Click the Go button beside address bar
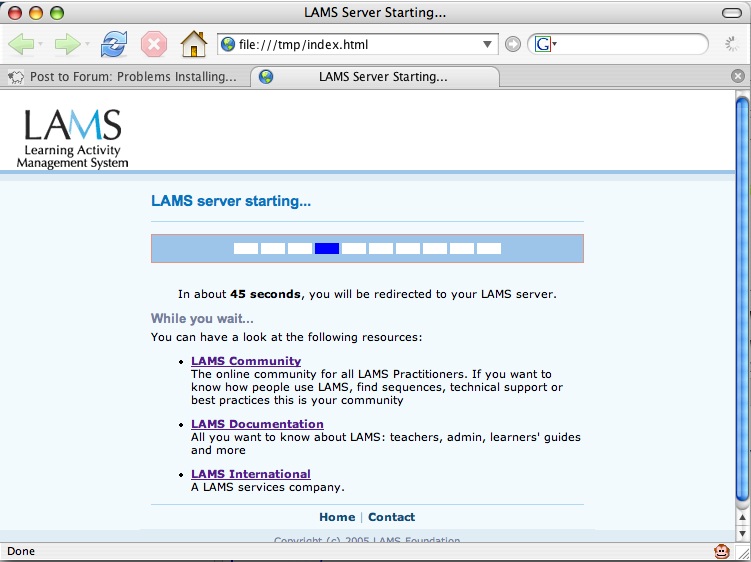 click(513, 44)
